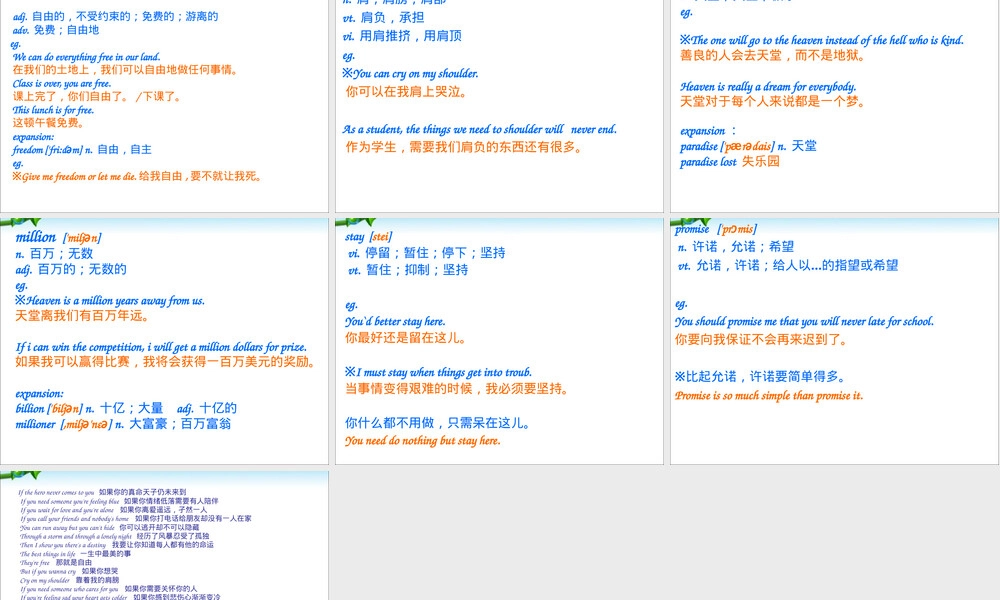Select the slide with 'paradise lost' expansion

click(x=834, y=106)
